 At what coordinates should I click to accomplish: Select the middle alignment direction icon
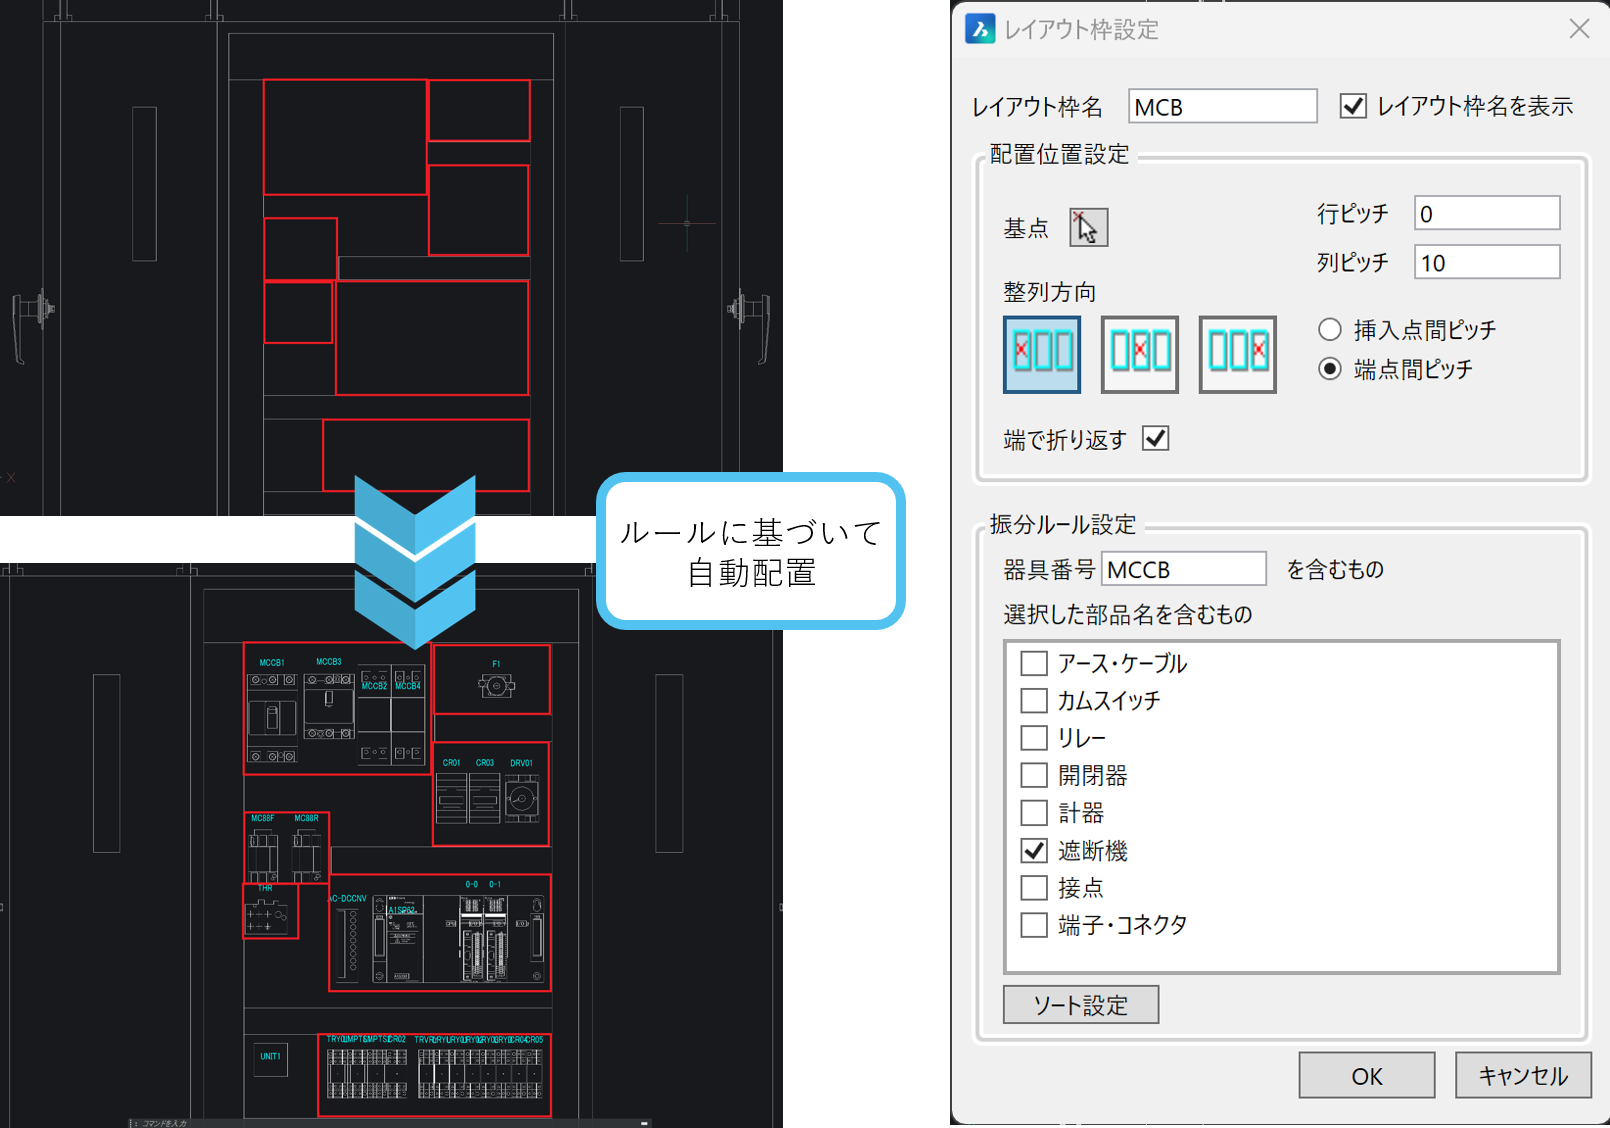coord(1139,354)
